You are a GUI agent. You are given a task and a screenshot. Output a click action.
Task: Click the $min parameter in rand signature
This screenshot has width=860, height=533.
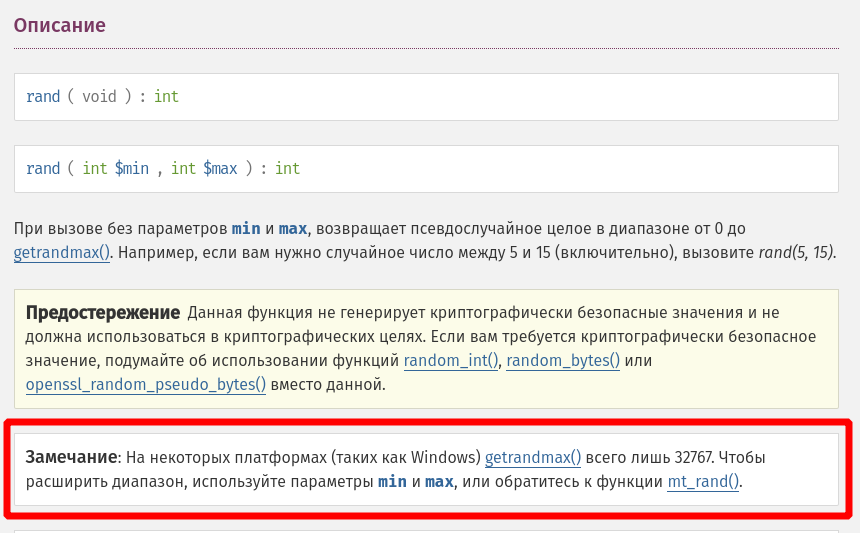tap(132, 169)
